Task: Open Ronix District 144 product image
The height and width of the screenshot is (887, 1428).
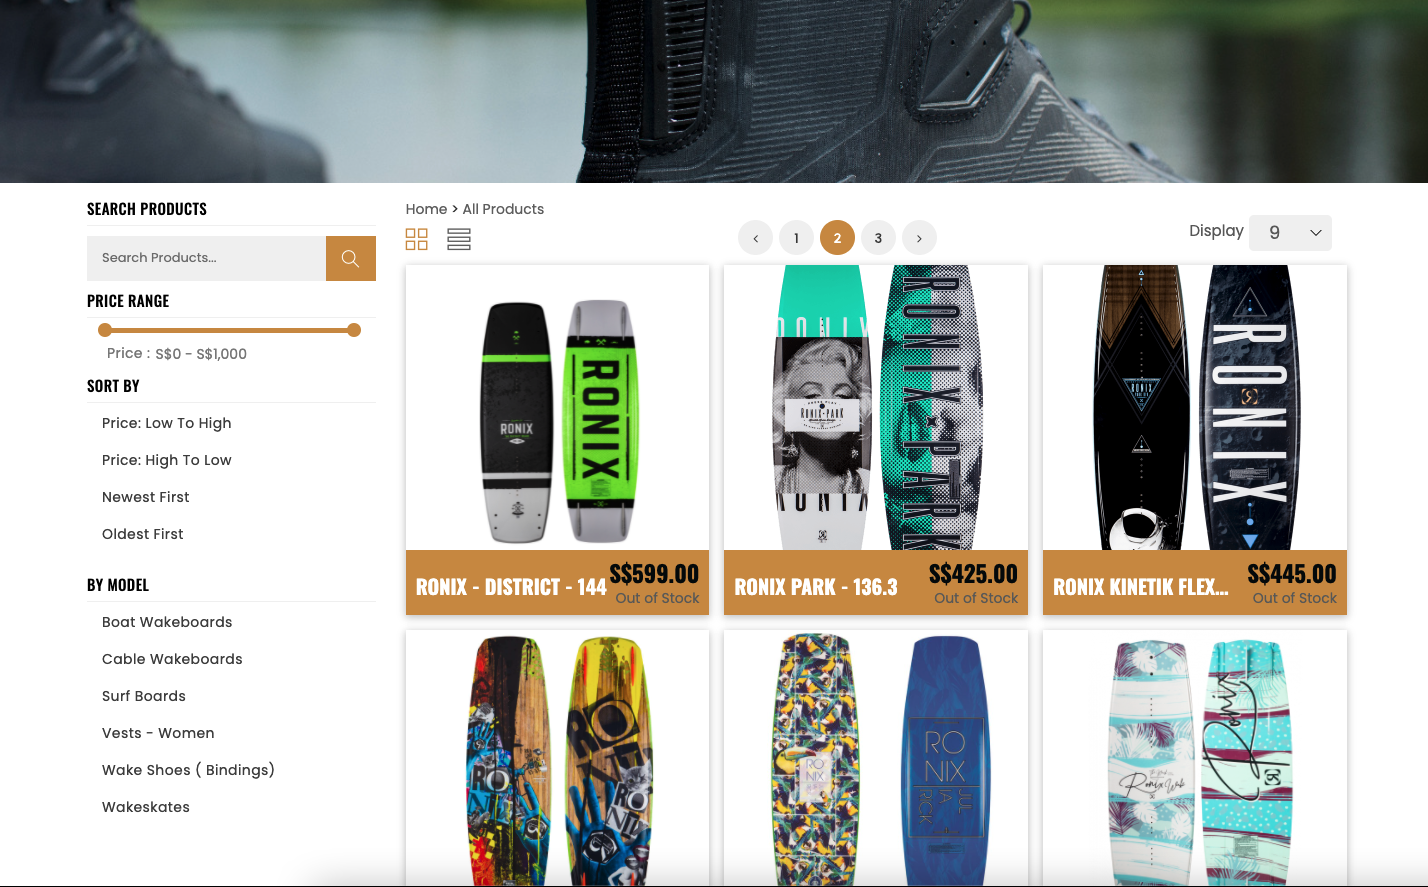Action: point(557,407)
